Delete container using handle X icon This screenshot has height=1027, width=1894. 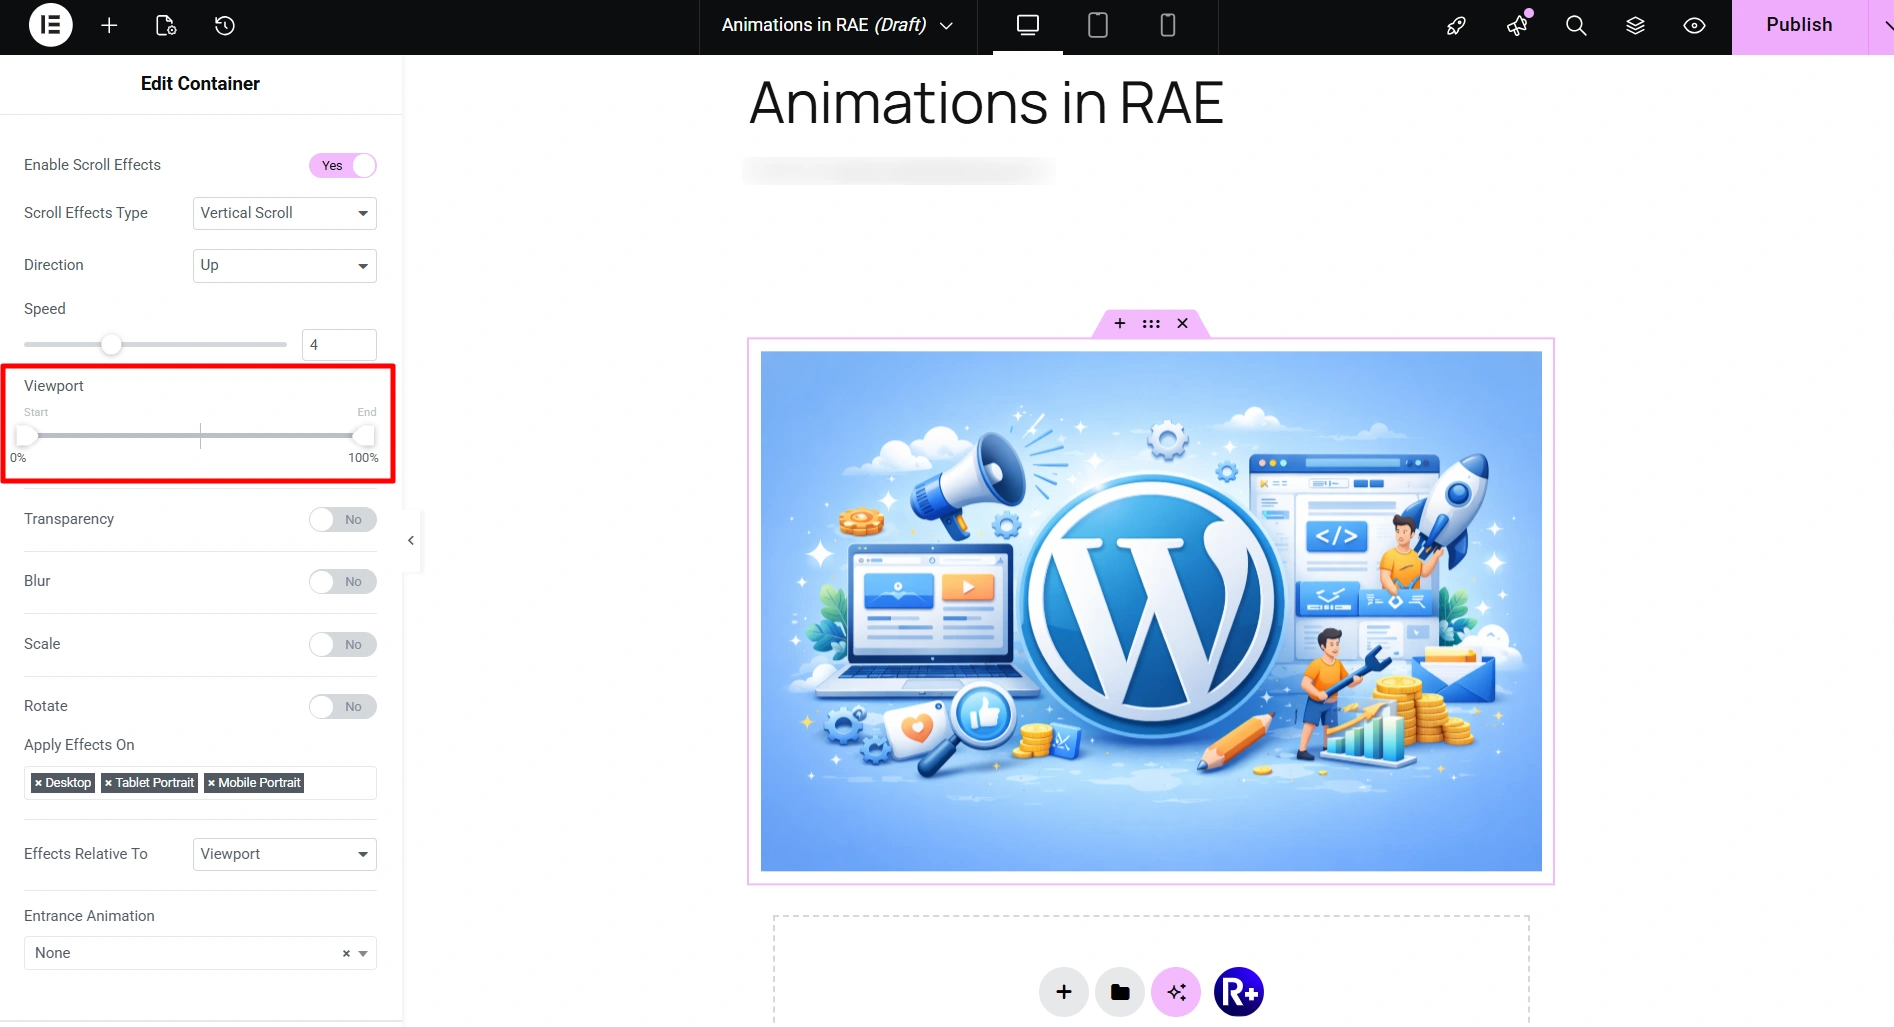tap(1182, 323)
